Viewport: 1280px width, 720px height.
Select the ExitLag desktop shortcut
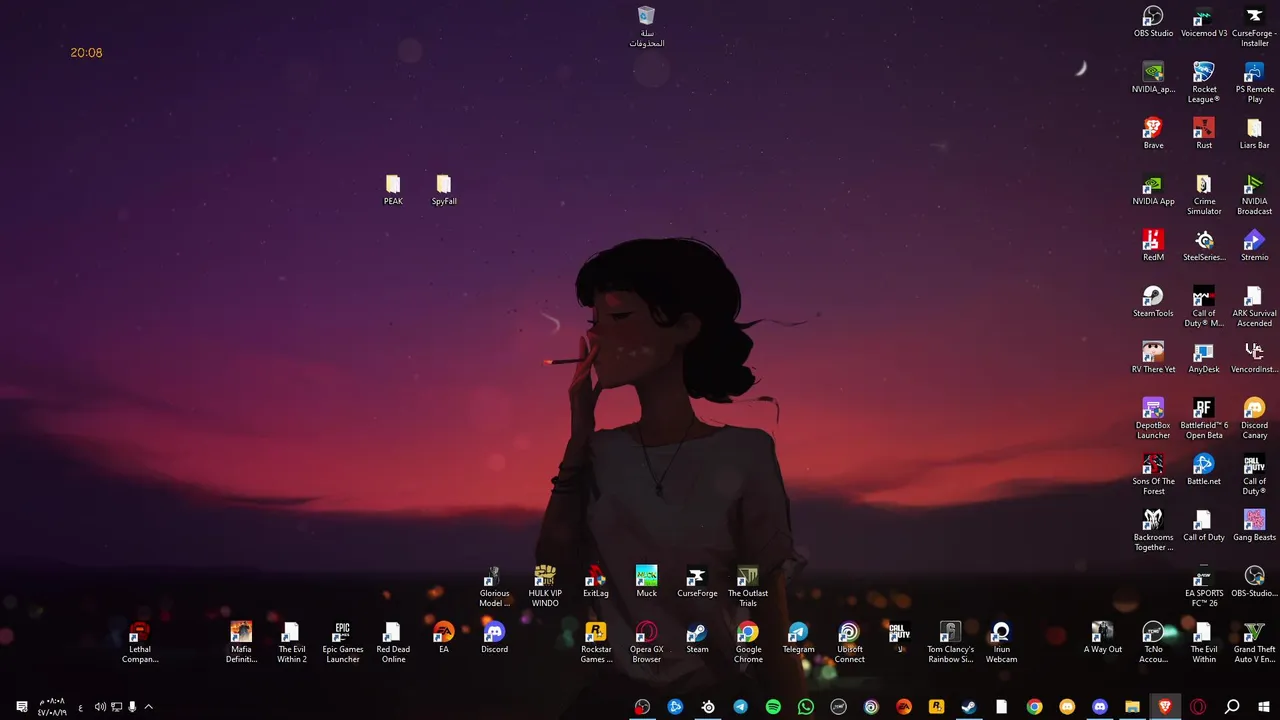pos(596,582)
